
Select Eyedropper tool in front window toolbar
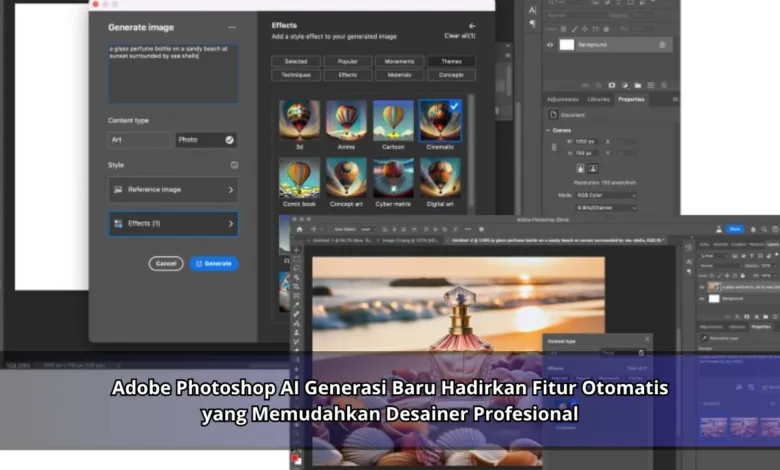pyautogui.click(x=296, y=305)
